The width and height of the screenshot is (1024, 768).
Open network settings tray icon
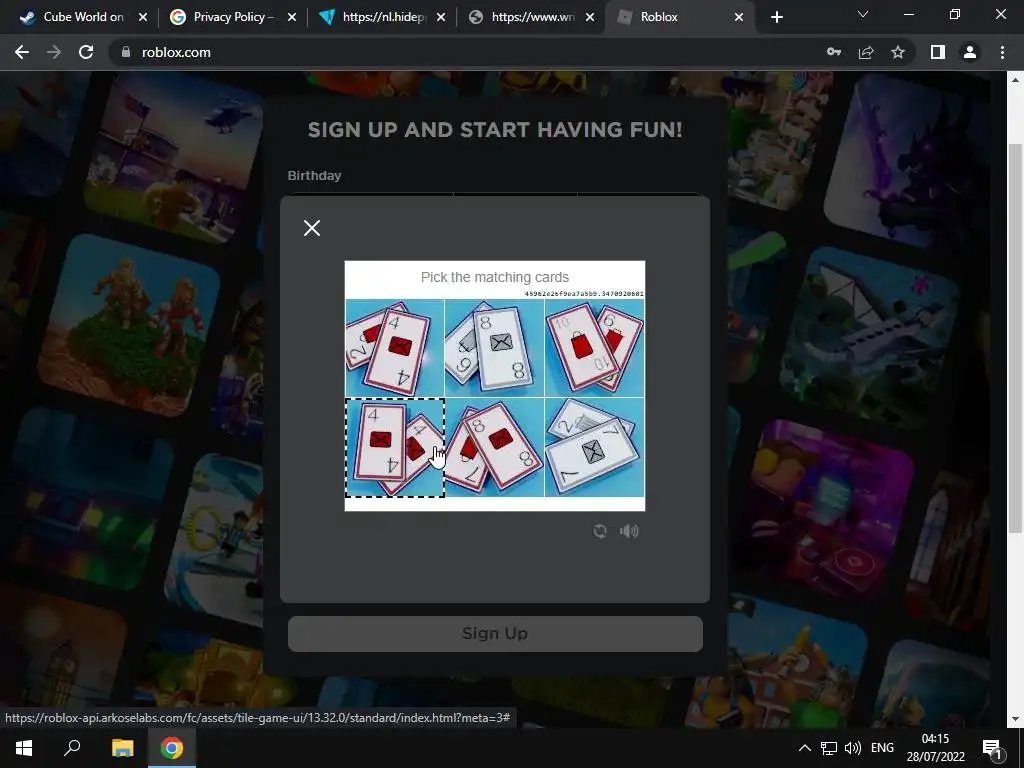pyautogui.click(x=829, y=748)
